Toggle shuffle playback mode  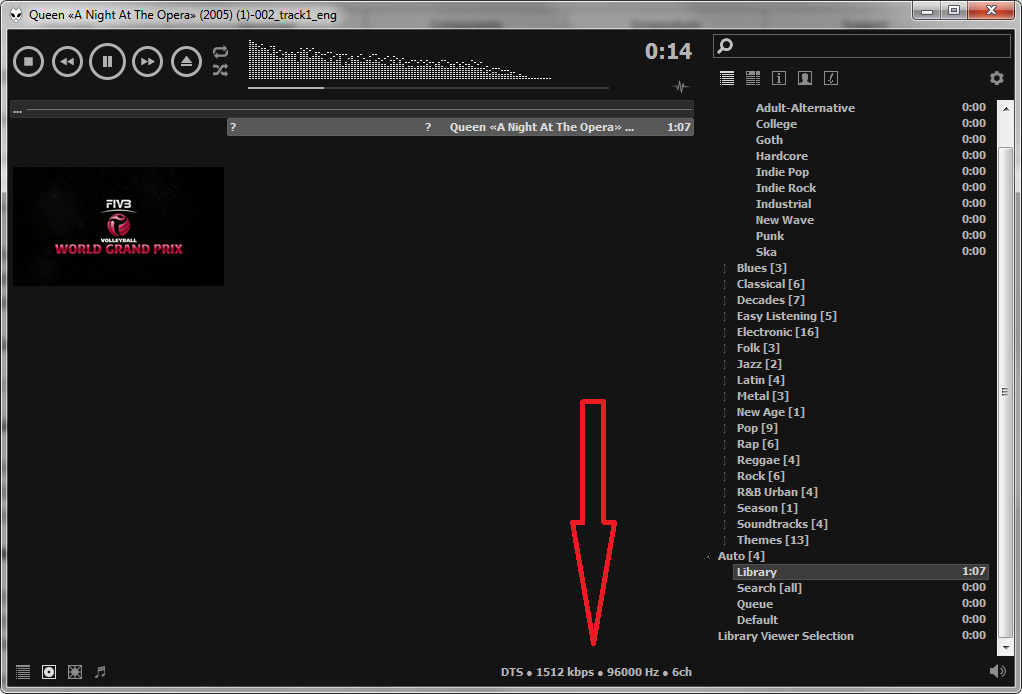pyautogui.click(x=220, y=70)
